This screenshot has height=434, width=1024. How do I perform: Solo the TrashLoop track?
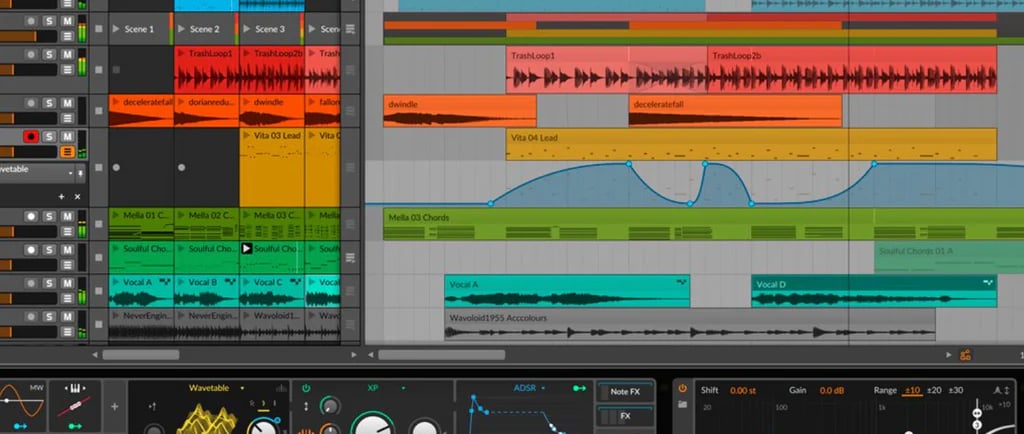coord(50,54)
